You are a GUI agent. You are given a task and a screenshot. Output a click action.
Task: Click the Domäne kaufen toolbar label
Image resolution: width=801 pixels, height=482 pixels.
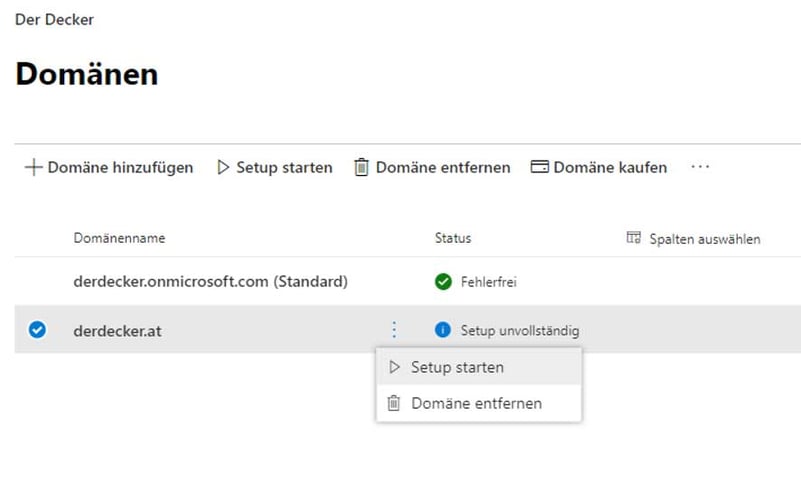(610, 167)
